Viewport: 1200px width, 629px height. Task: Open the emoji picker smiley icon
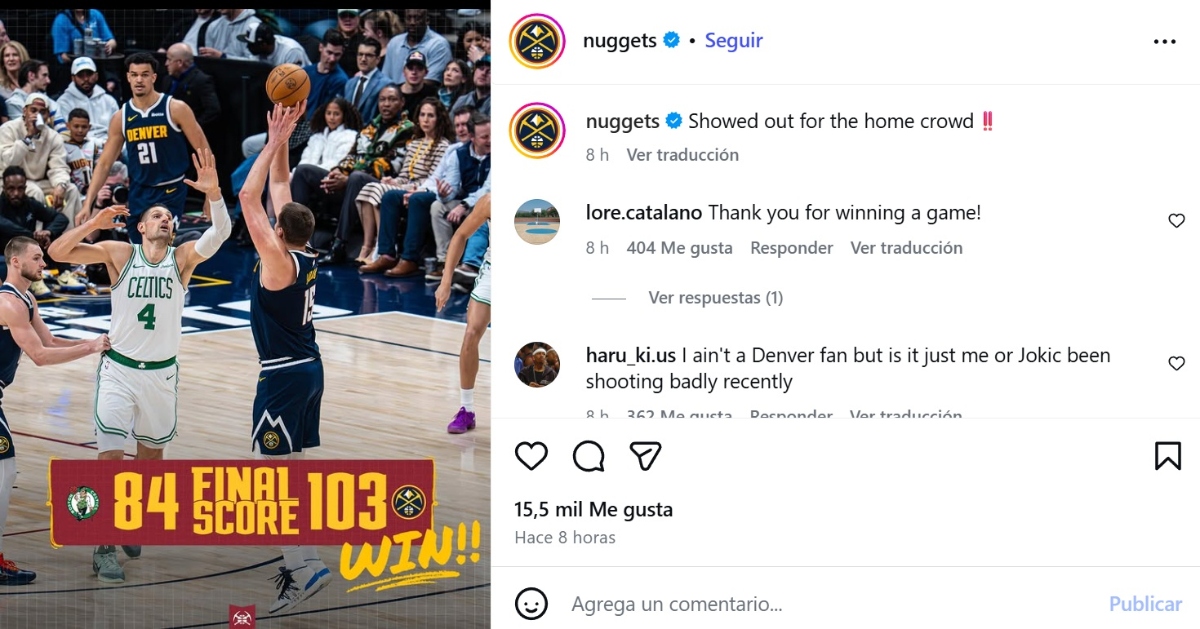coord(531,604)
